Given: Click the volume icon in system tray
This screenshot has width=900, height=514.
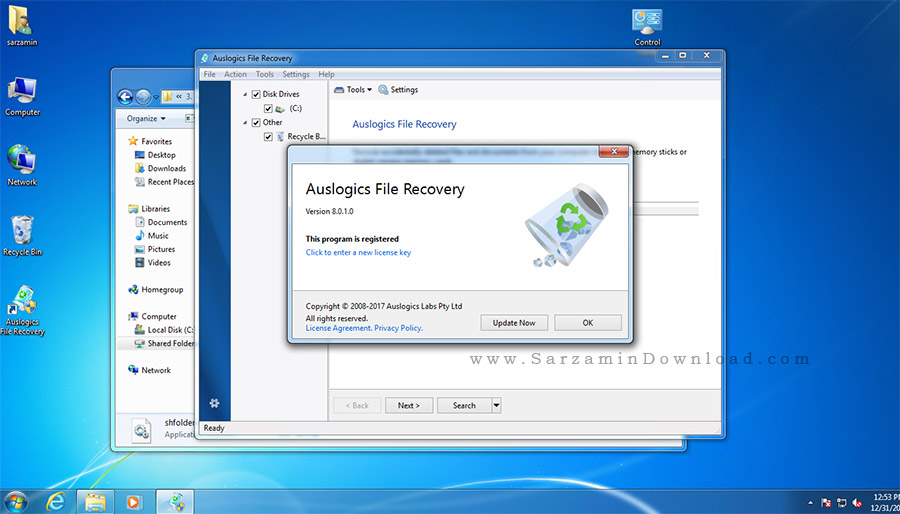Looking at the screenshot, I should pyautogui.click(x=858, y=502).
